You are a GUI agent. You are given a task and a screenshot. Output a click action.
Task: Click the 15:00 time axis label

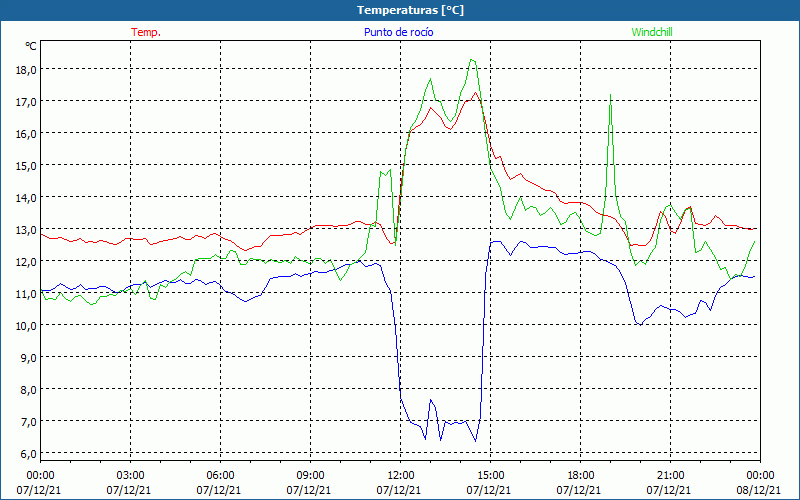491,476
